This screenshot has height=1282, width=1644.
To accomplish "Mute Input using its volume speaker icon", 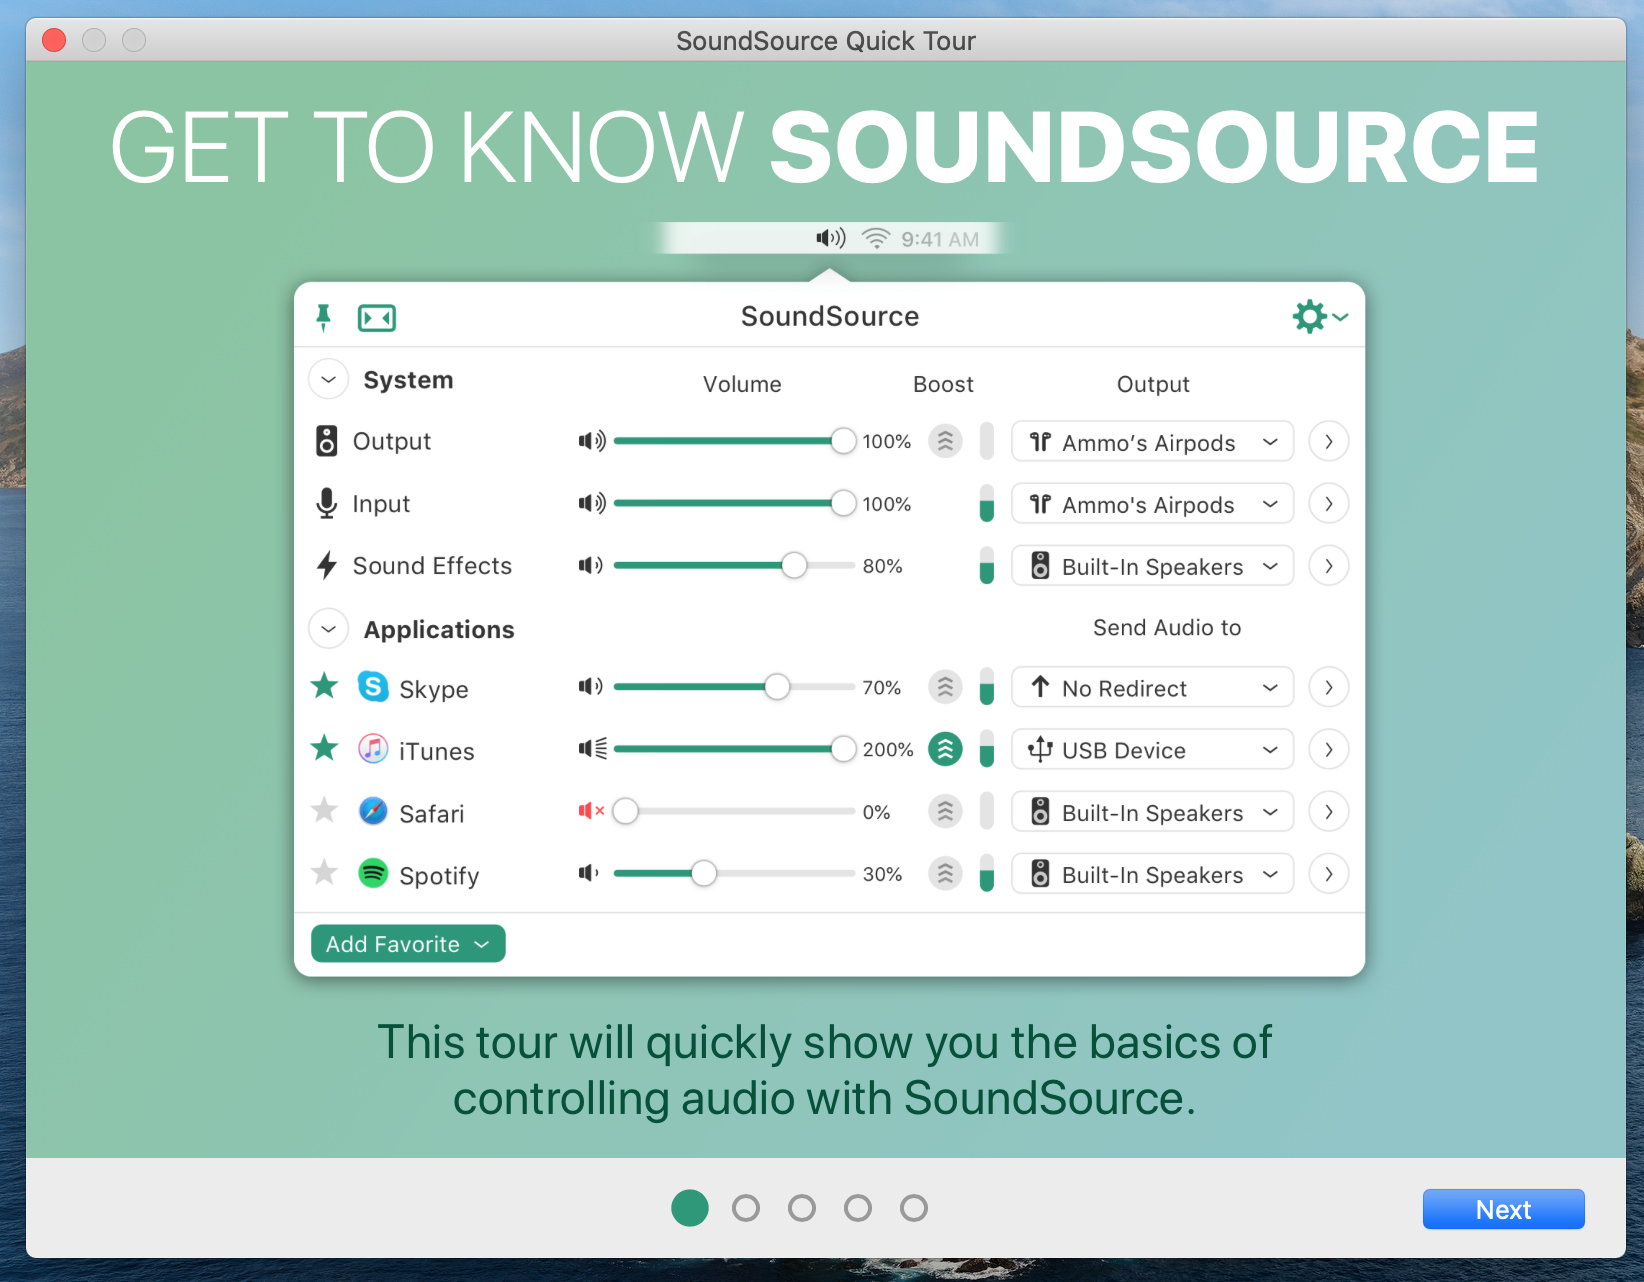I will [x=592, y=503].
